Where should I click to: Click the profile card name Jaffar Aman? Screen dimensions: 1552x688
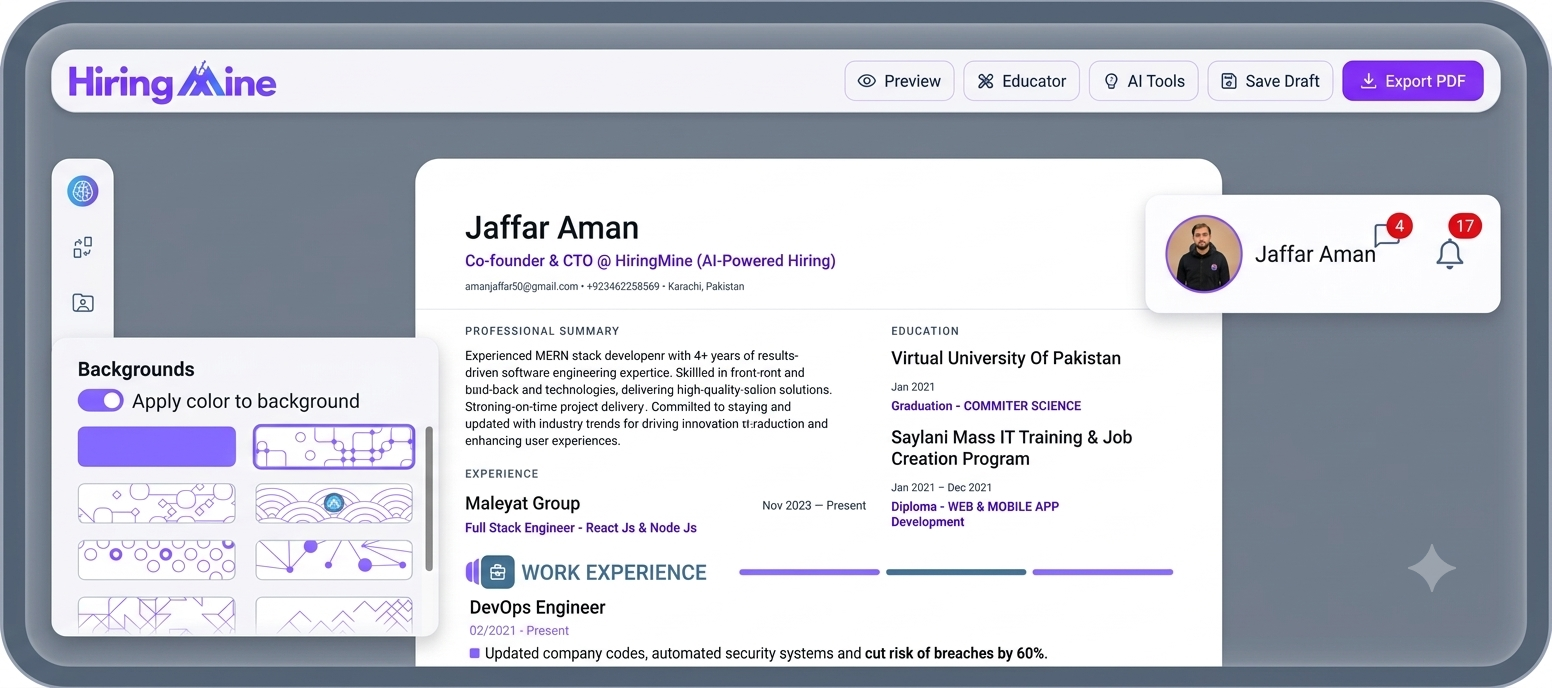click(1315, 254)
